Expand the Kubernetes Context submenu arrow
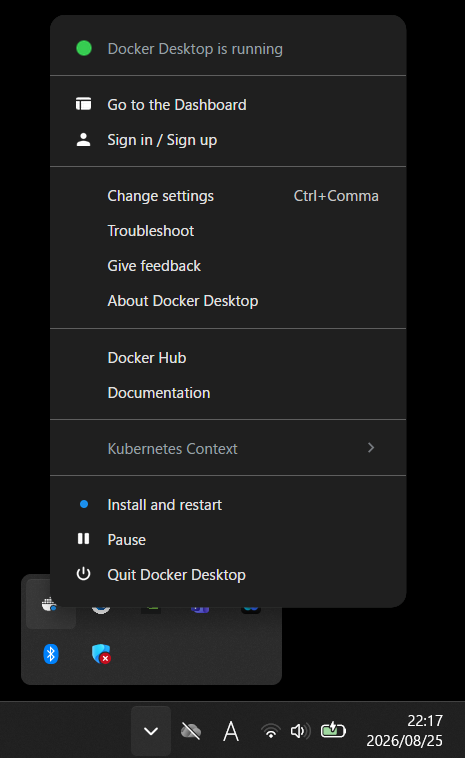465x758 pixels. point(371,448)
